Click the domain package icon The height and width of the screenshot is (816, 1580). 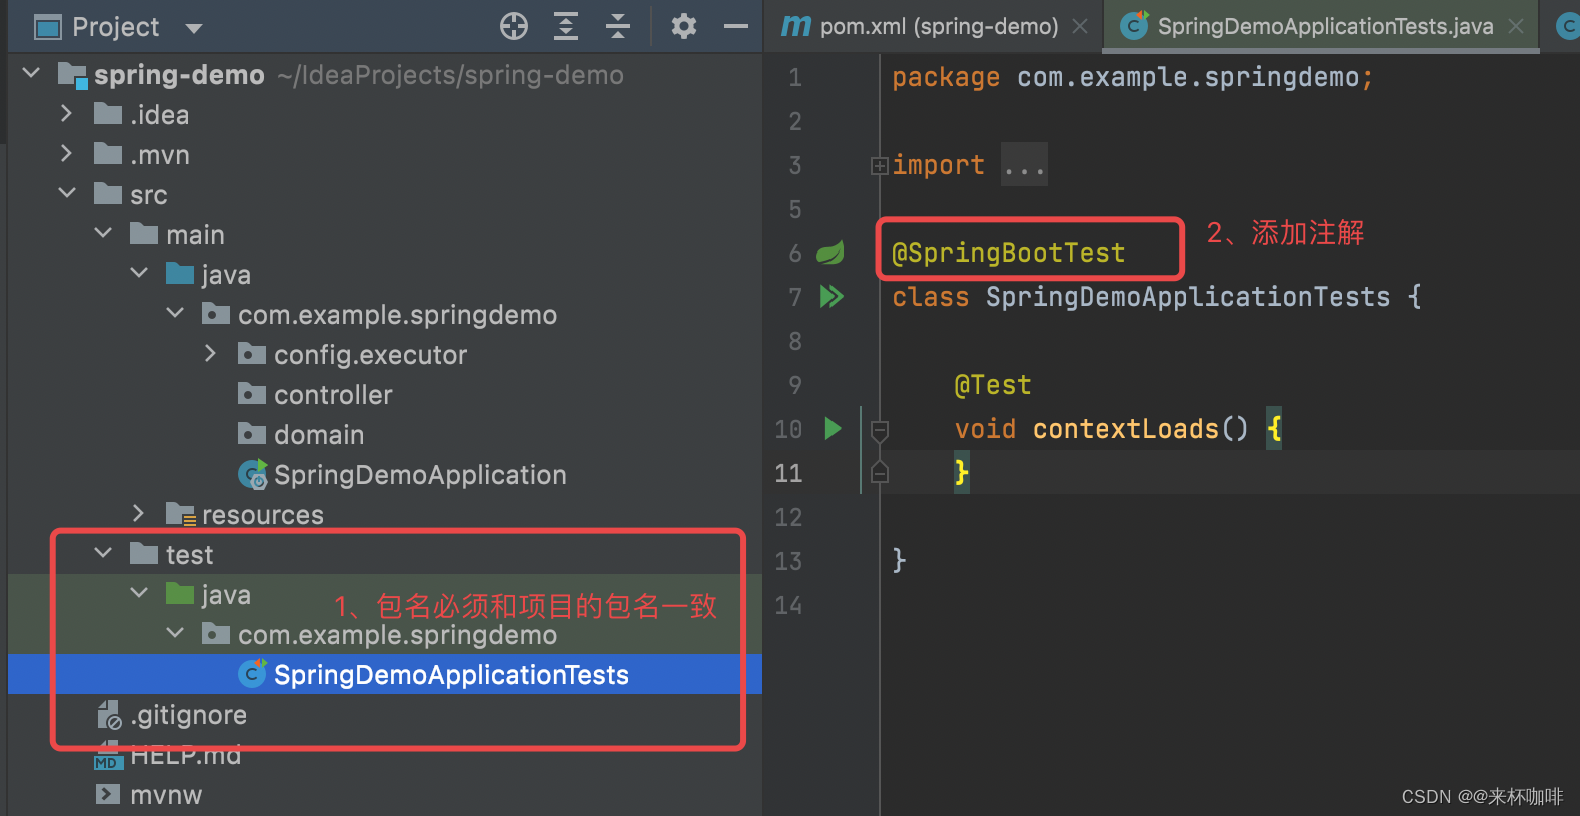point(252,434)
